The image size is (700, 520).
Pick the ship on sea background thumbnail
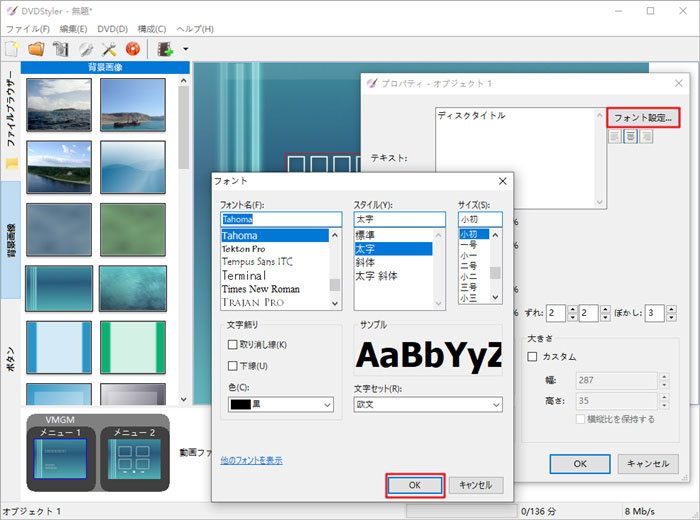[x=133, y=105]
